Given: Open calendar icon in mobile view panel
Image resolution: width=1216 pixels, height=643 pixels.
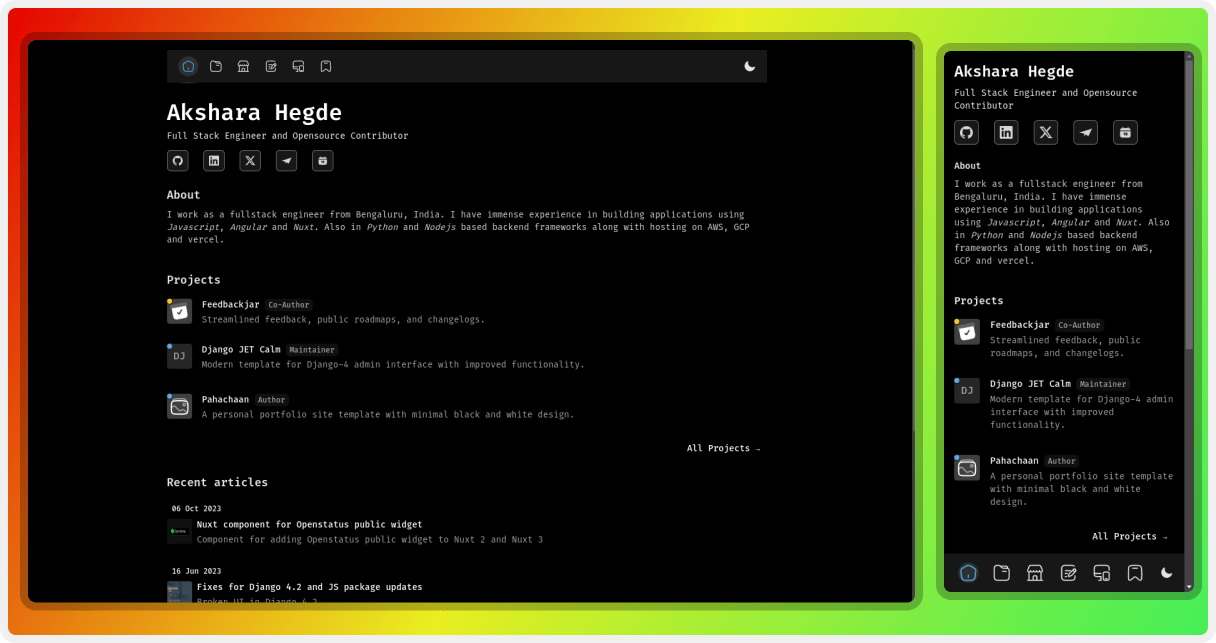Looking at the screenshot, I should (1125, 132).
